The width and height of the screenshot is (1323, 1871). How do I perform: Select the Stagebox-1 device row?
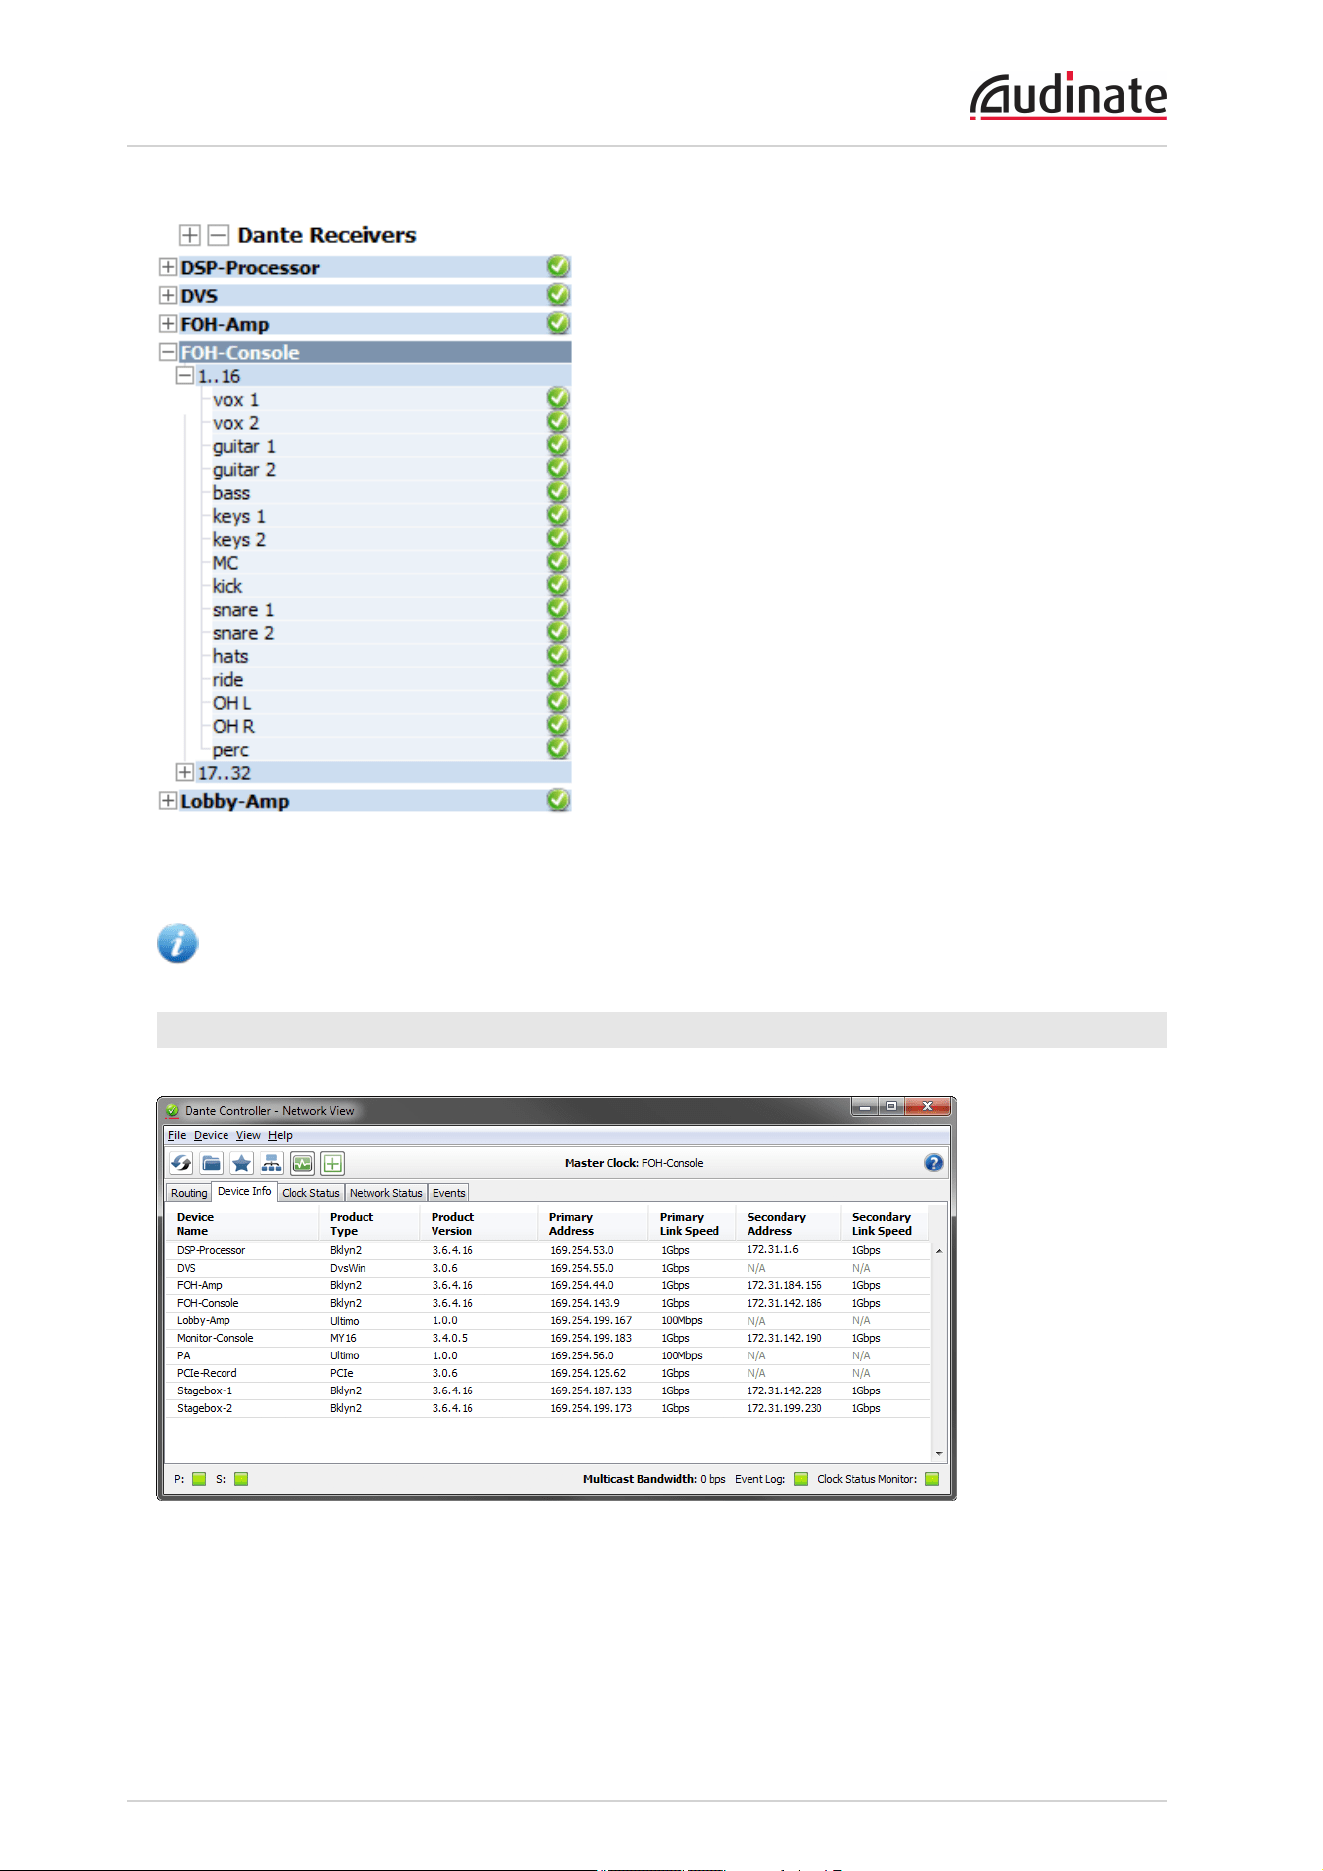(549, 1391)
